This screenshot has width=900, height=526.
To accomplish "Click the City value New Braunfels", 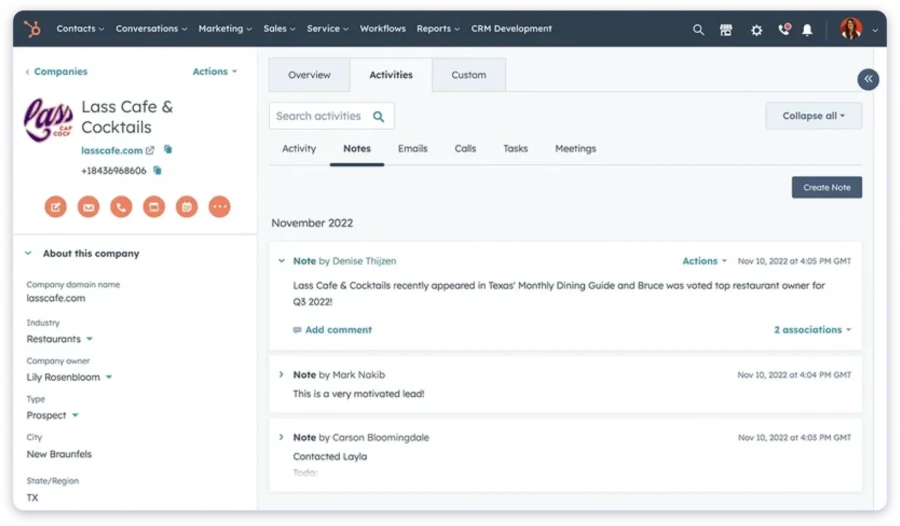I will pos(59,454).
